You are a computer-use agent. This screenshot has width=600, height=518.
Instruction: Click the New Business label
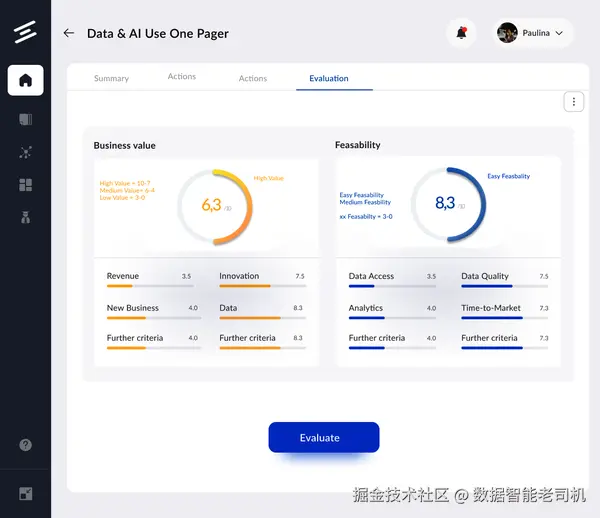[133, 308]
